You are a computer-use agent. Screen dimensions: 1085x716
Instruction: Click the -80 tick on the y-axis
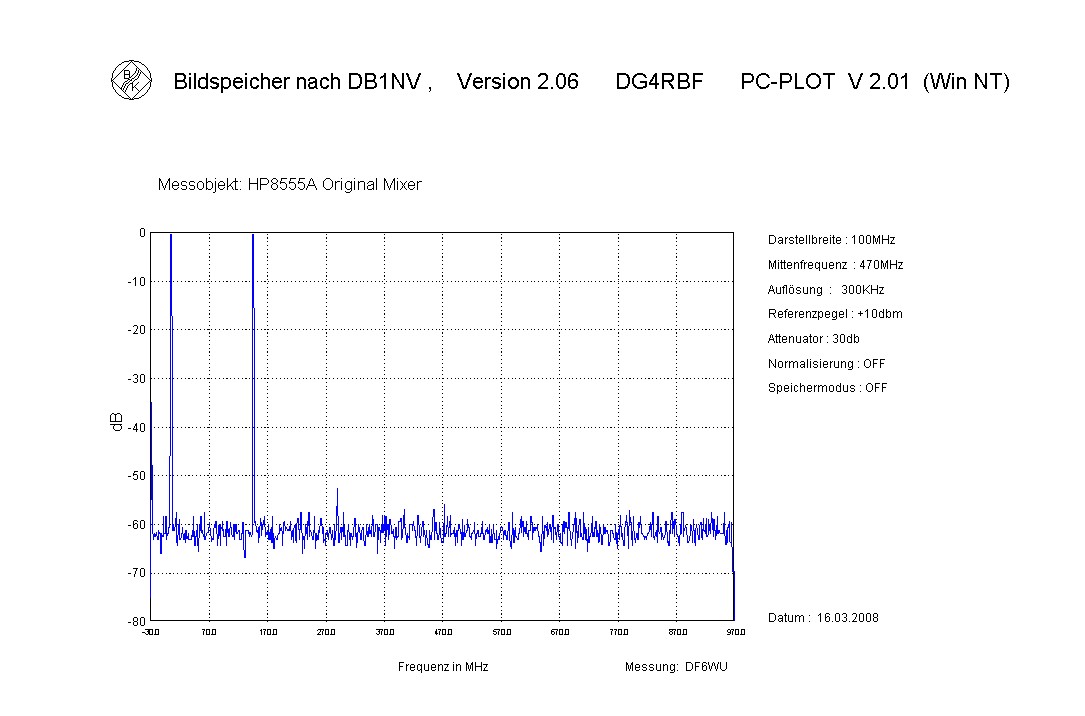pyautogui.click(x=138, y=621)
